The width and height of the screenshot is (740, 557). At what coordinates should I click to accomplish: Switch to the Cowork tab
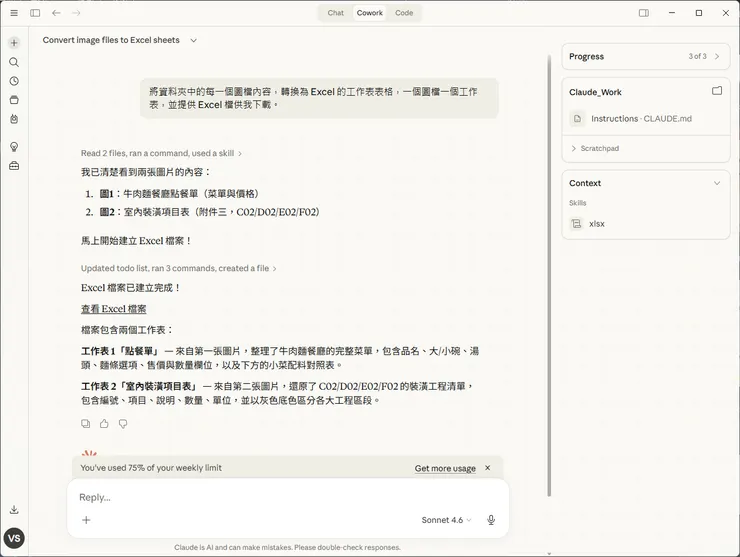[370, 13]
